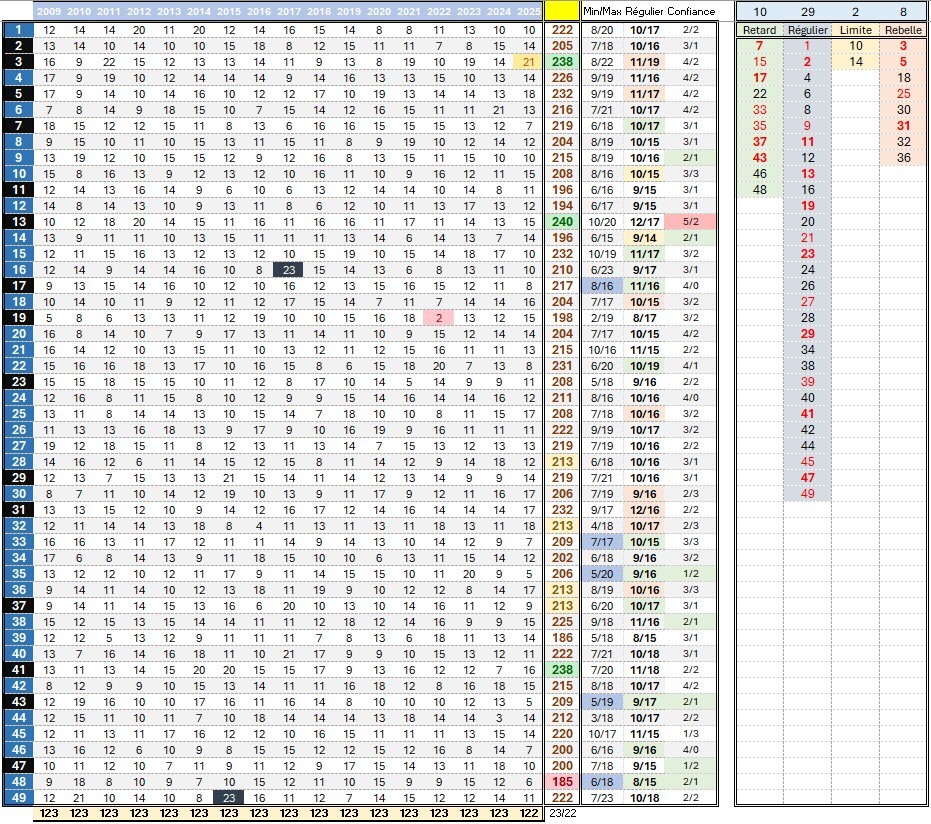Select the 2025 year column header
The width and height of the screenshot is (931, 824).
pyautogui.click(x=528, y=11)
